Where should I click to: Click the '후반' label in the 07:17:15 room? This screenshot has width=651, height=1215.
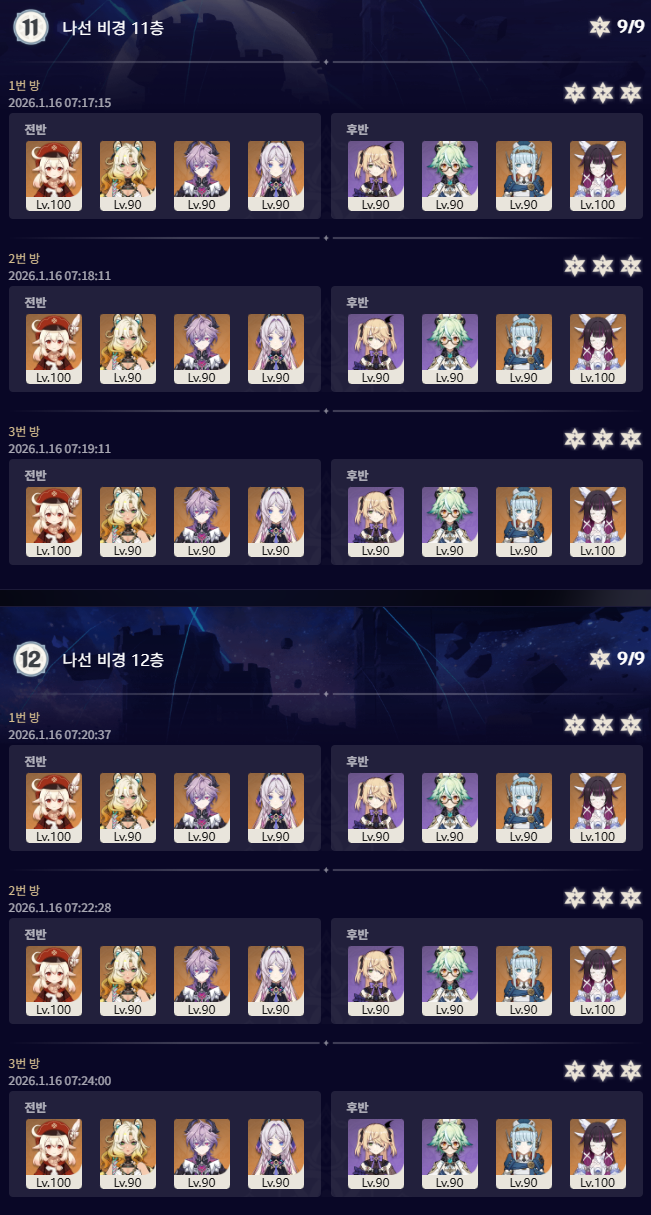coord(357,129)
